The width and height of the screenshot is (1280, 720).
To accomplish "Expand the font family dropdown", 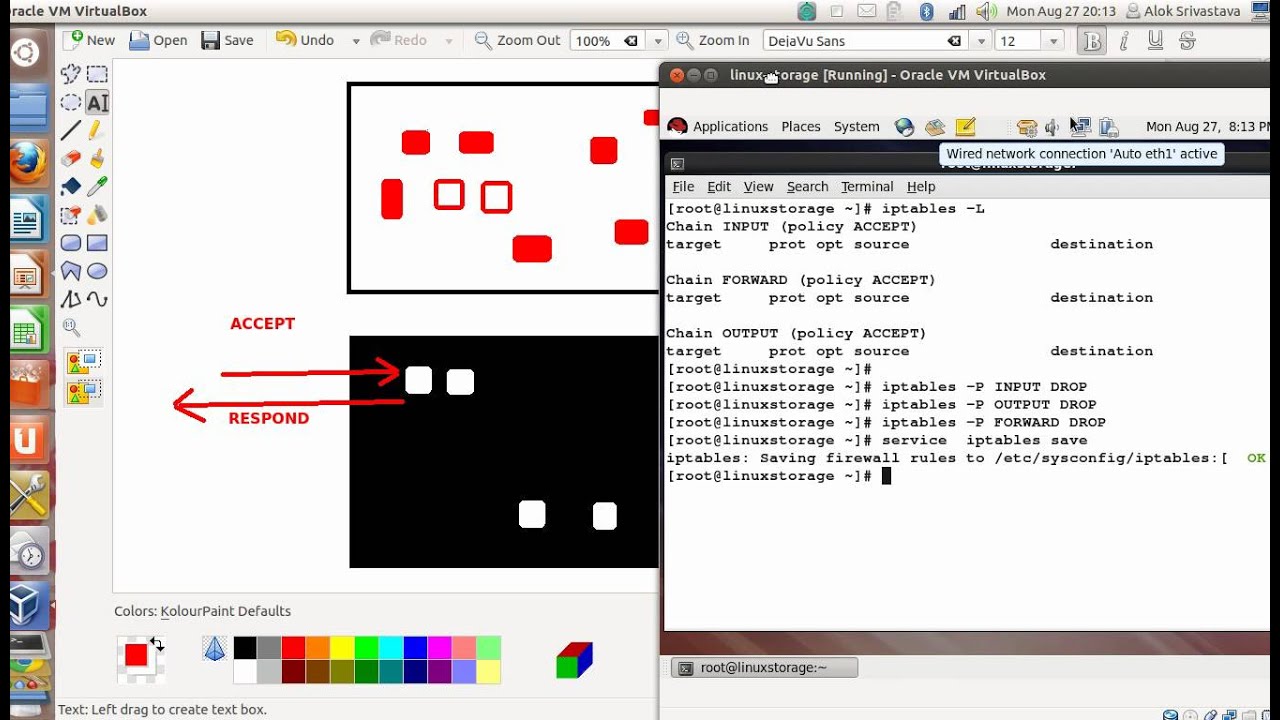I will [980, 41].
